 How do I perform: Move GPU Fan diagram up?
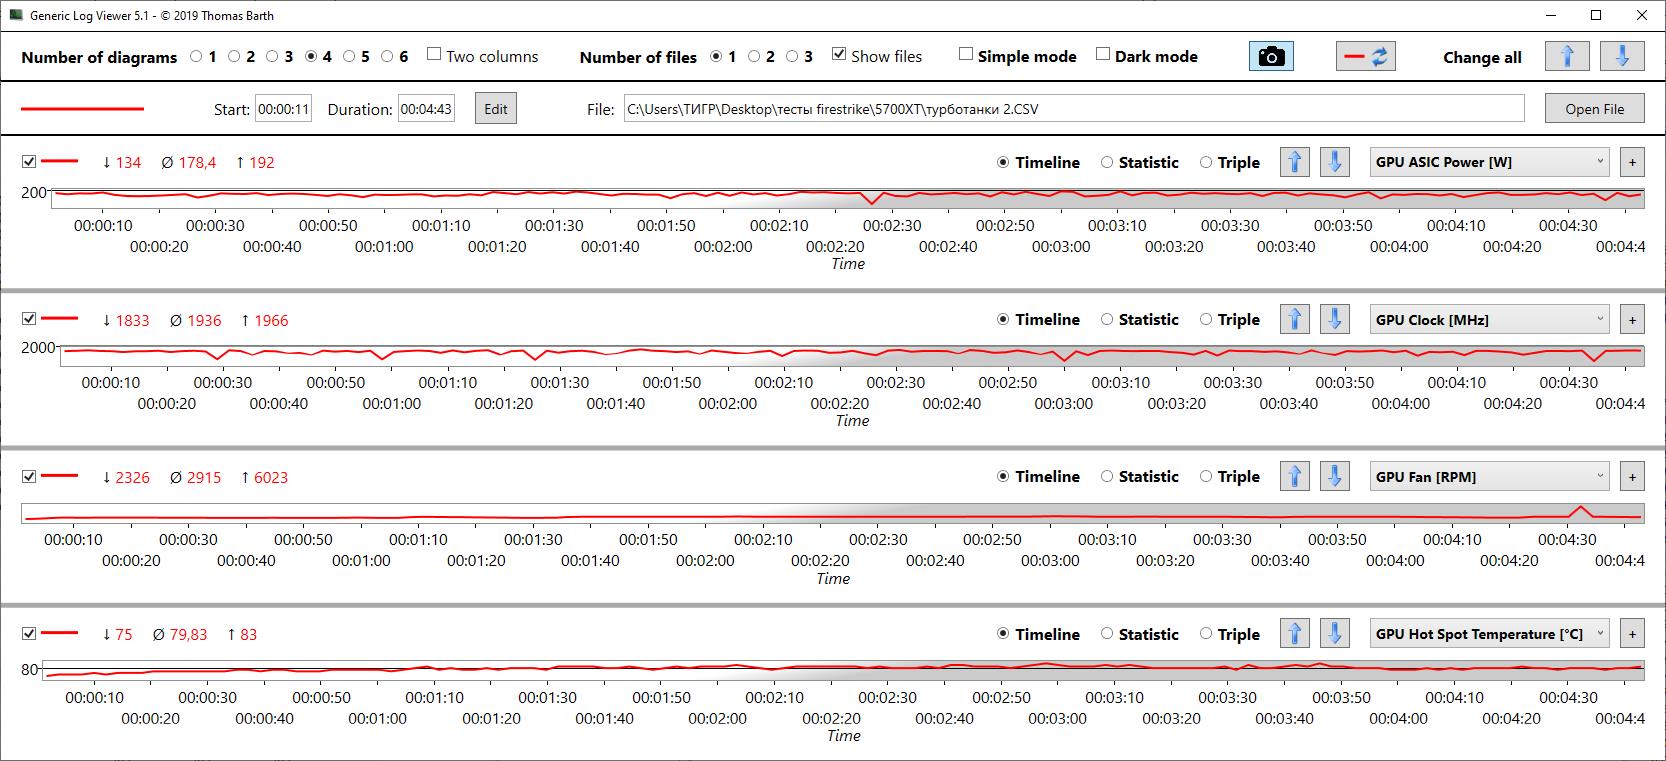click(1295, 476)
